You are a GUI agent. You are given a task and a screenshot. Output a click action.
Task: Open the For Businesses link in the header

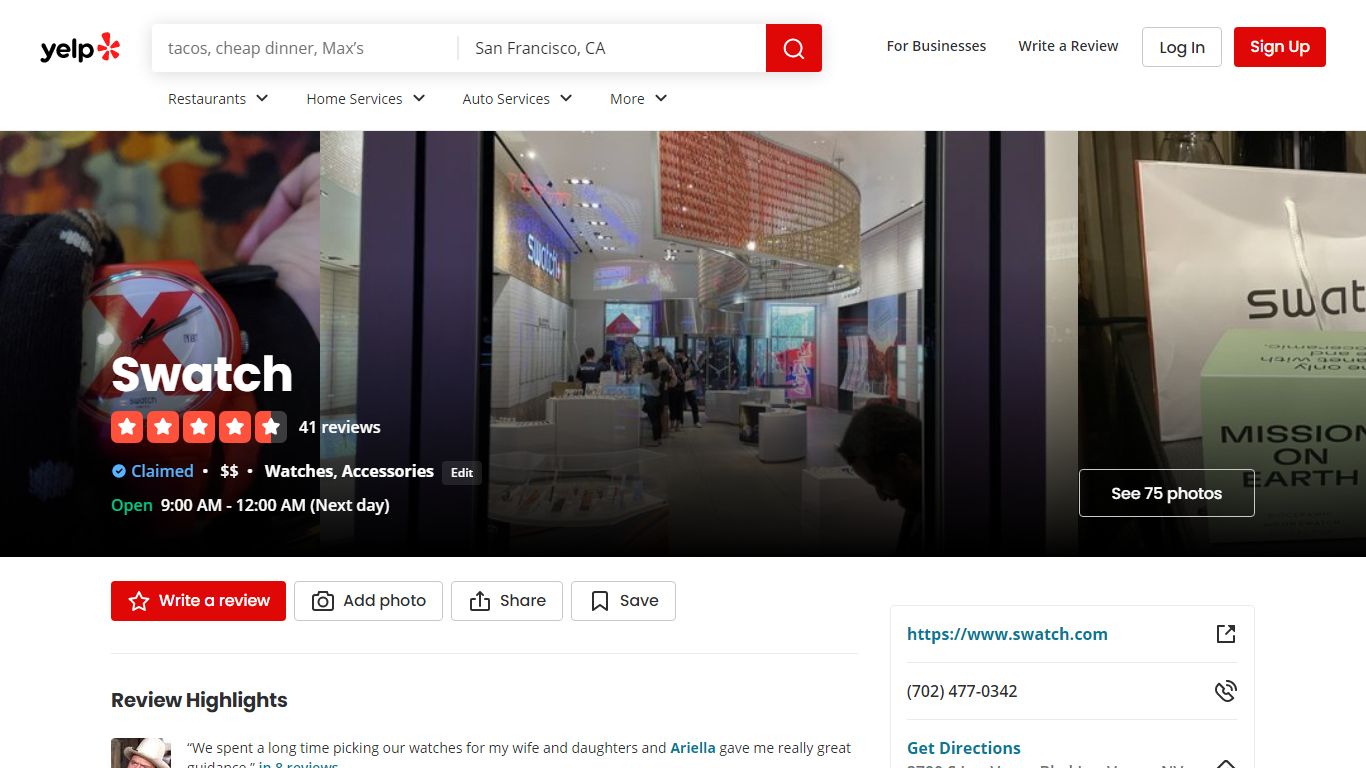pos(936,46)
